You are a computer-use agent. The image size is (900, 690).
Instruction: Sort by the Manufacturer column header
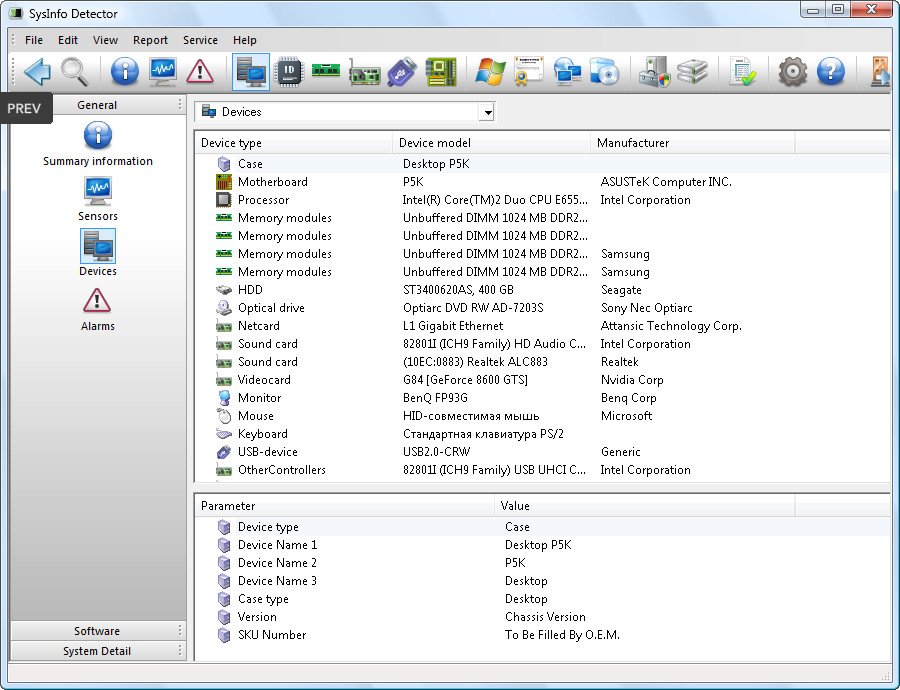(693, 143)
